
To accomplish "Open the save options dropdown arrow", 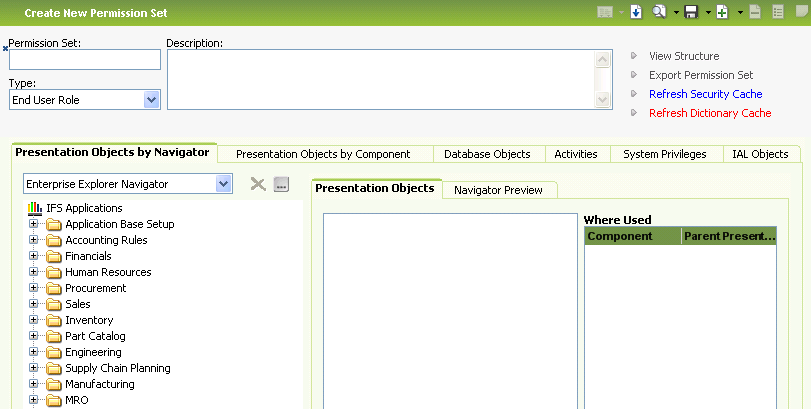I will click(x=707, y=13).
